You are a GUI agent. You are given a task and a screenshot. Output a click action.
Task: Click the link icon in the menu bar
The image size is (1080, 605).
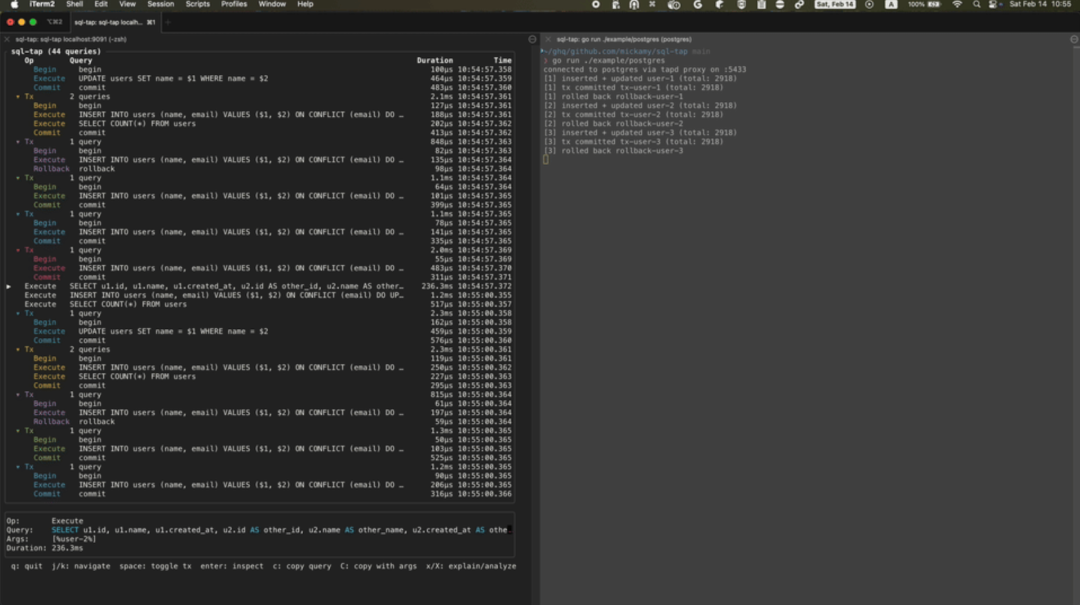(x=799, y=5)
